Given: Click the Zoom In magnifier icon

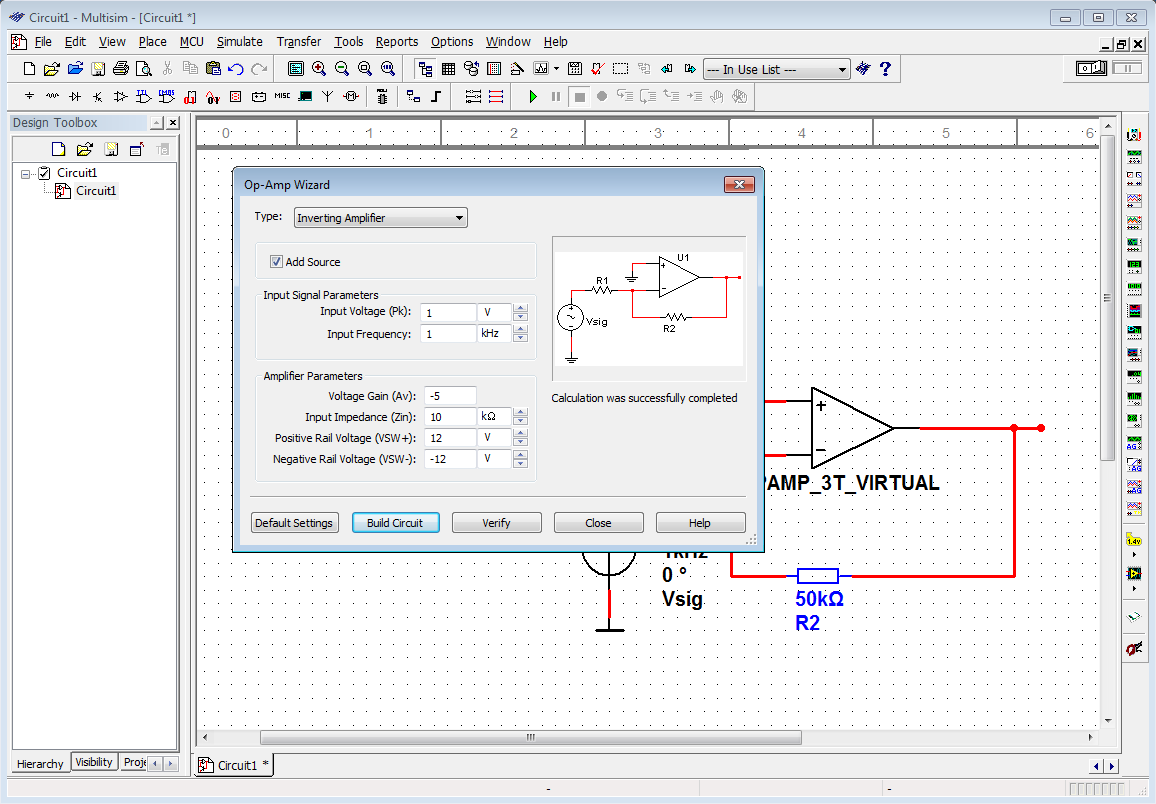Looking at the screenshot, I should tap(318, 69).
